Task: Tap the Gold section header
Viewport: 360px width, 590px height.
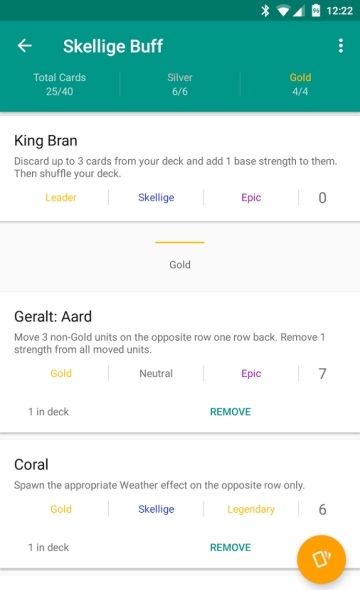Action: click(x=180, y=265)
